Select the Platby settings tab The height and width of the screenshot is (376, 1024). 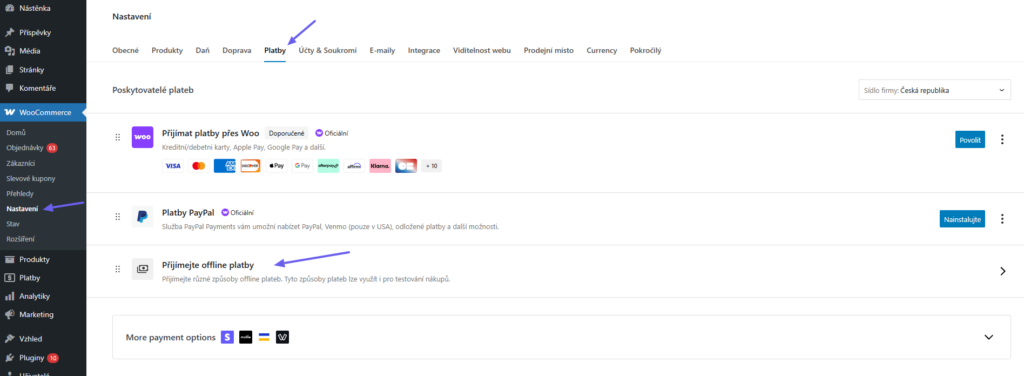(x=275, y=50)
